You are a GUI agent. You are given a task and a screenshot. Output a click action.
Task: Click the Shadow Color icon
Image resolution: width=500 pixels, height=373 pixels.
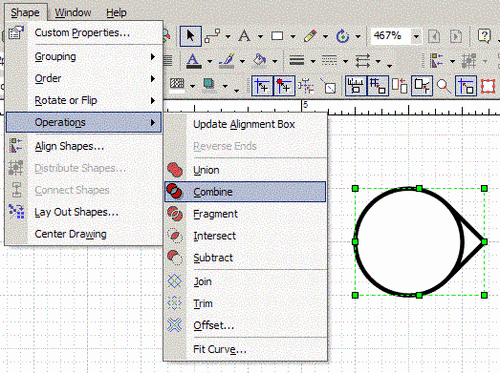coord(209,84)
